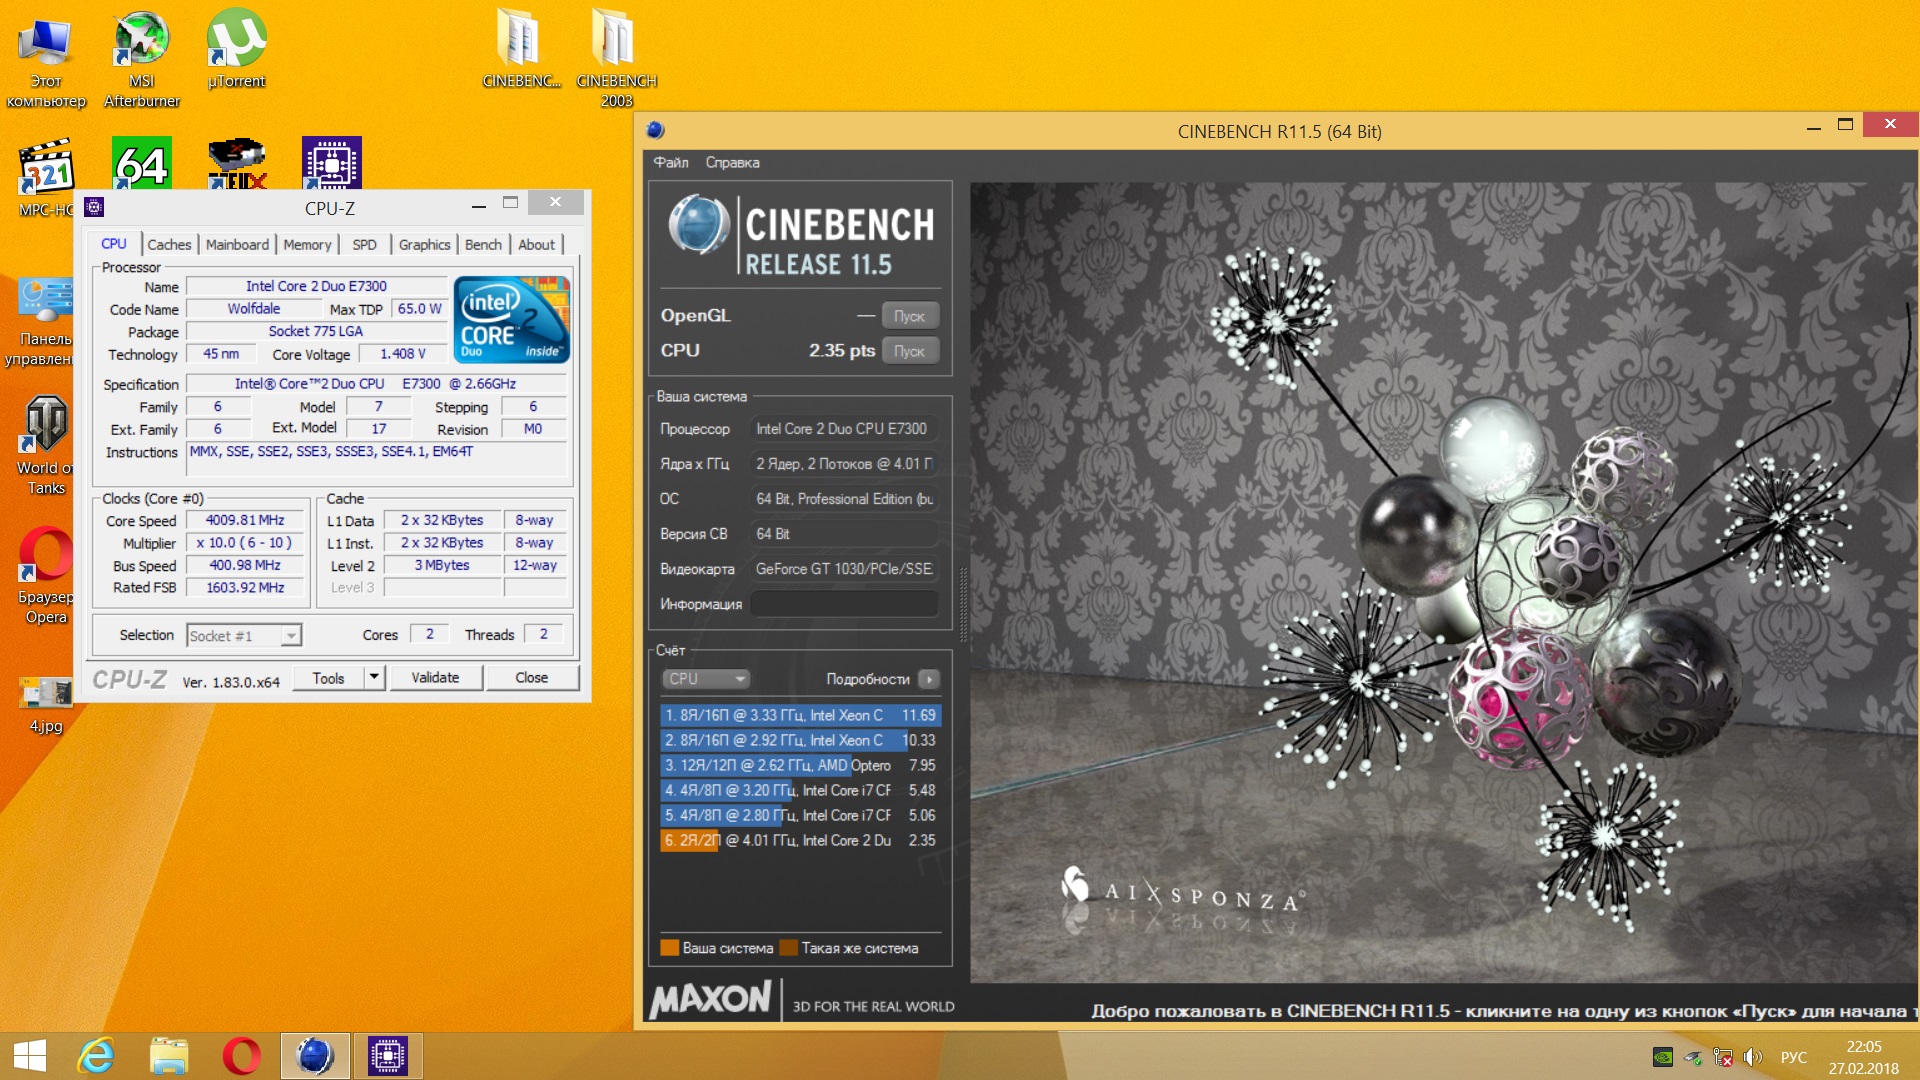
Task: Open the MSI Afterburner desktop shortcut
Action: coord(141,58)
